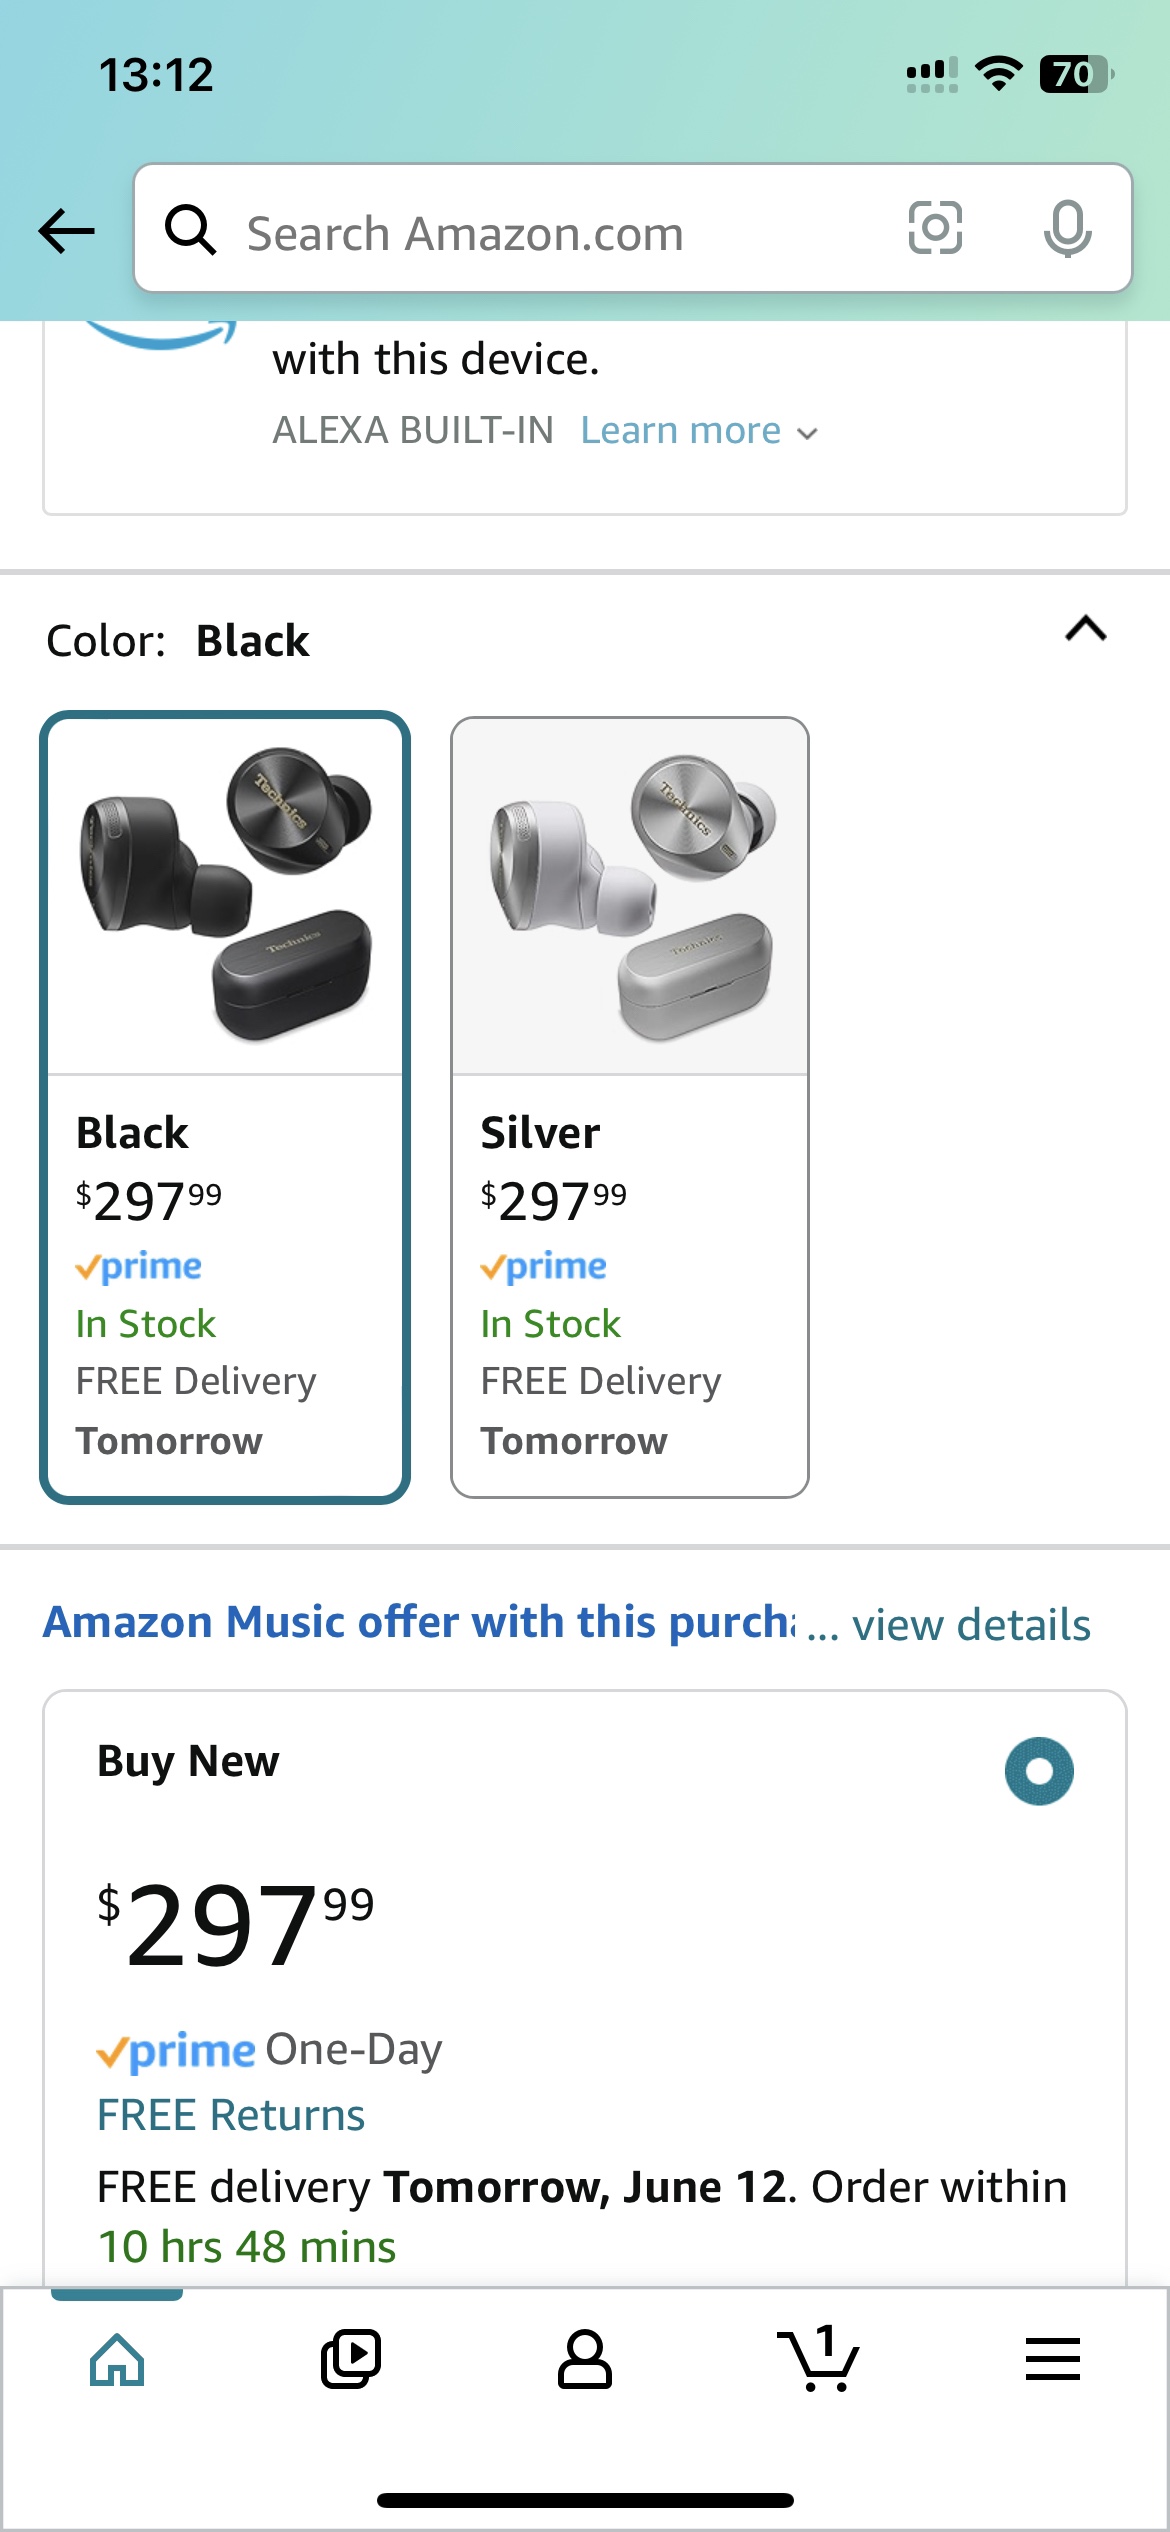
Task: Select the Buy New radio button
Action: pyautogui.click(x=1039, y=1771)
